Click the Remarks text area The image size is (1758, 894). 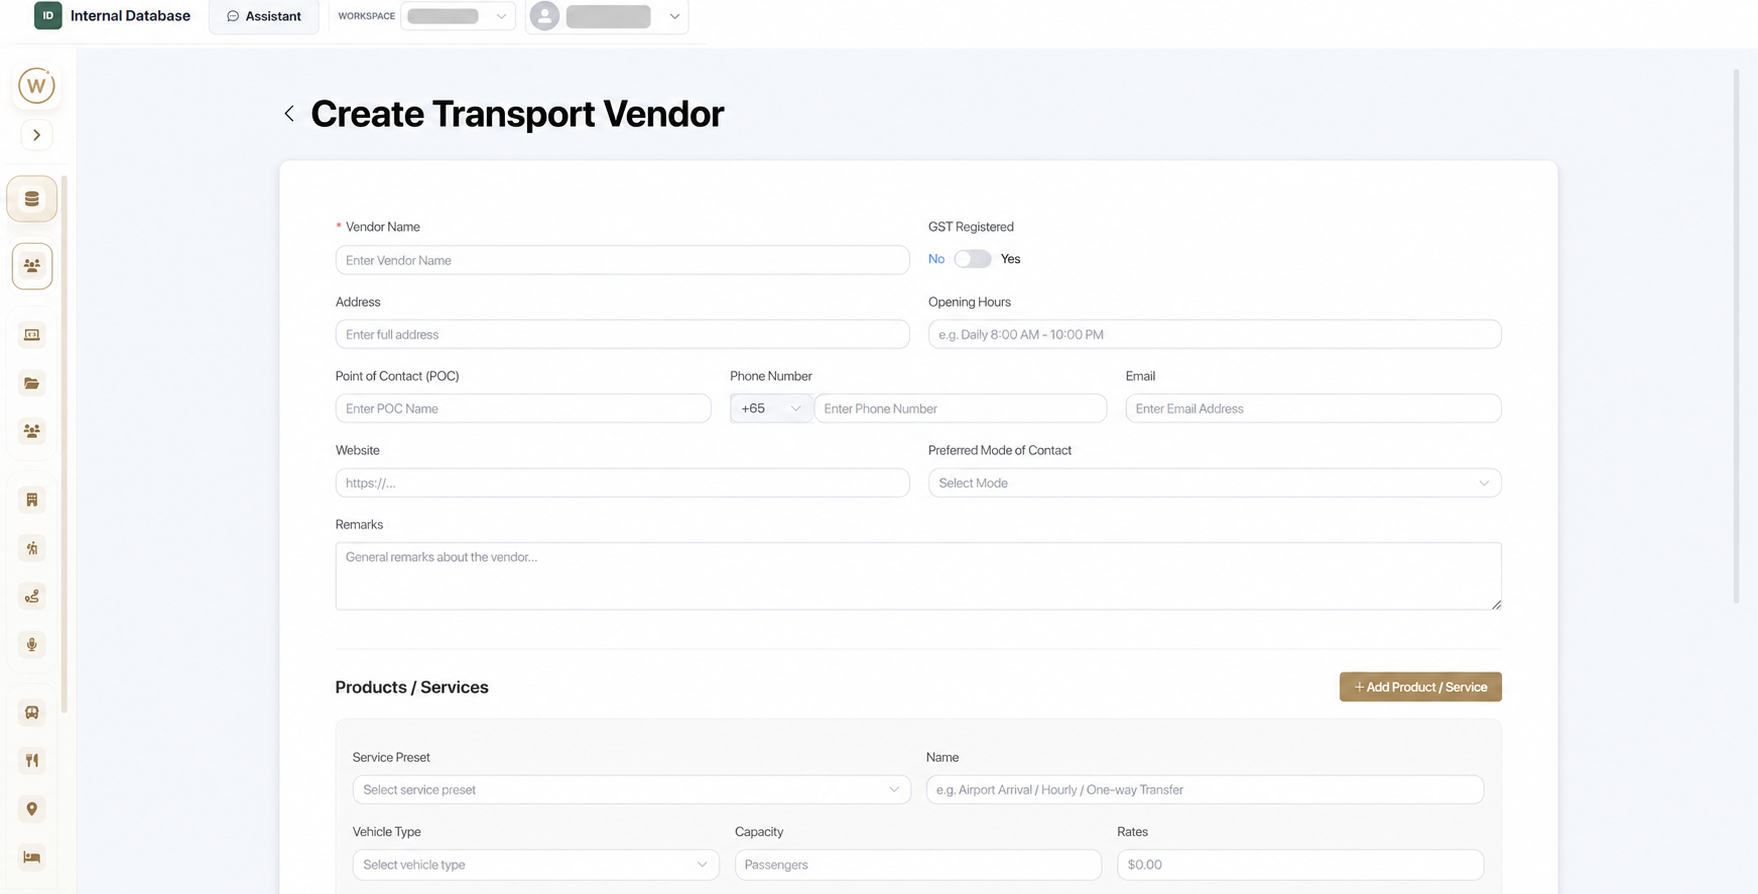click(919, 576)
